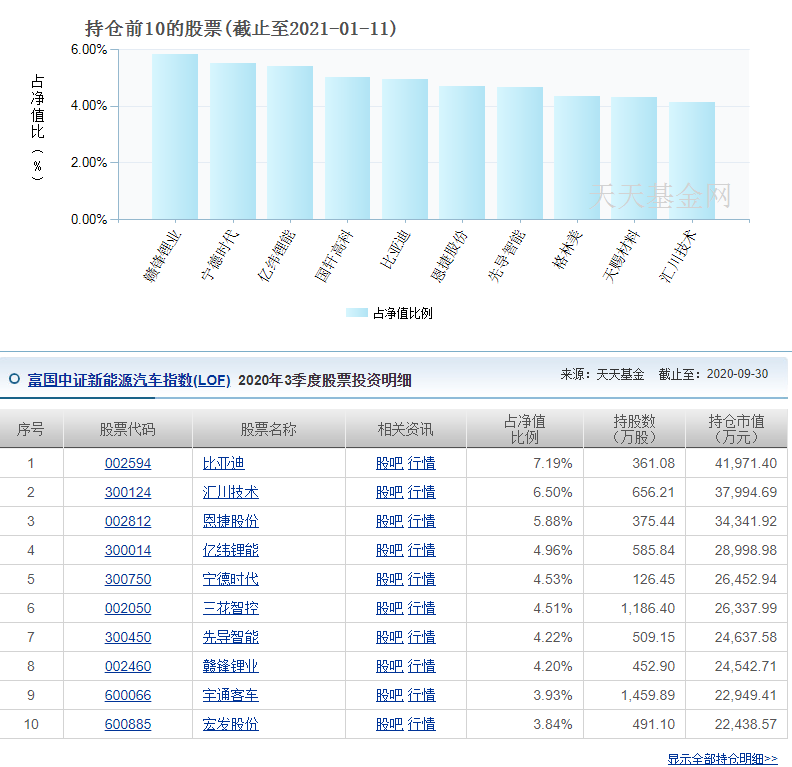The image size is (792, 767).
Task: Click 行情 link in 恩捷股份 row
Action: [x=421, y=521]
